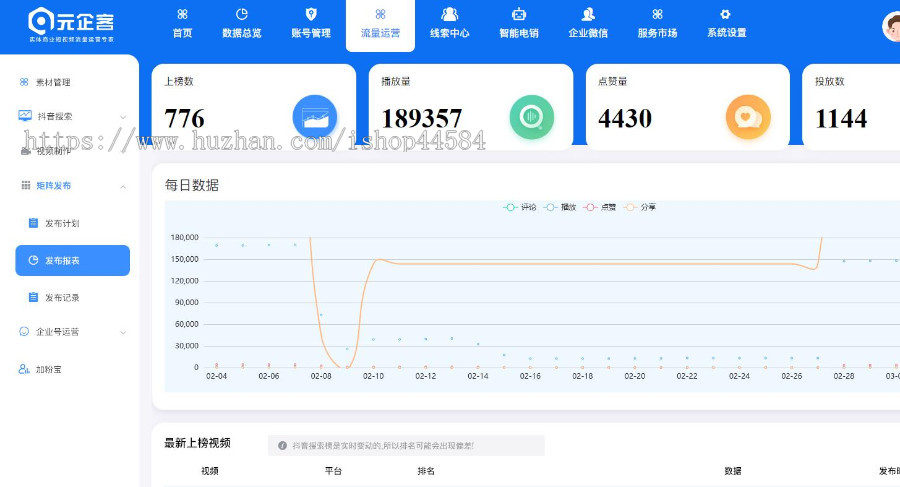This screenshot has width=900, height=487.
Task: Open 企业号运营 sidebar menu
Action: tap(57, 332)
